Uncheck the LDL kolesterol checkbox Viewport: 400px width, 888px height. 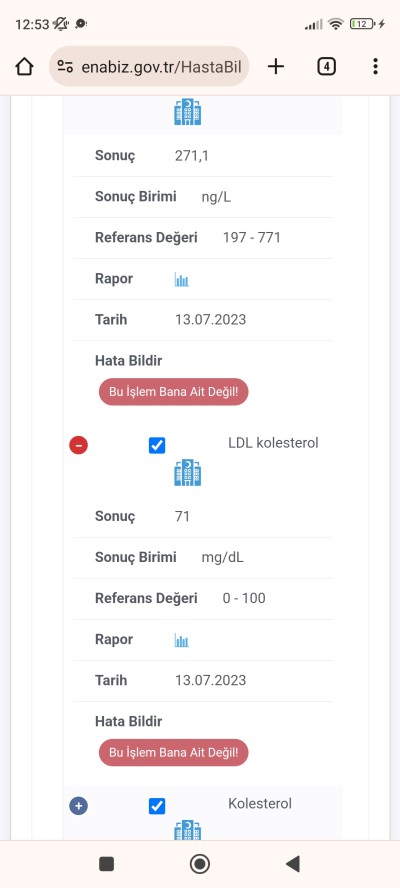click(157, 446)
